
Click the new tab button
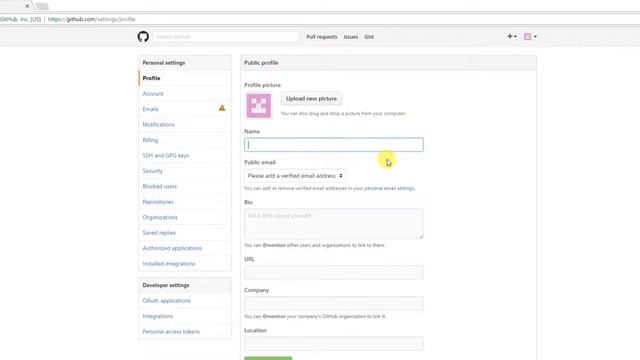[42, 6]
